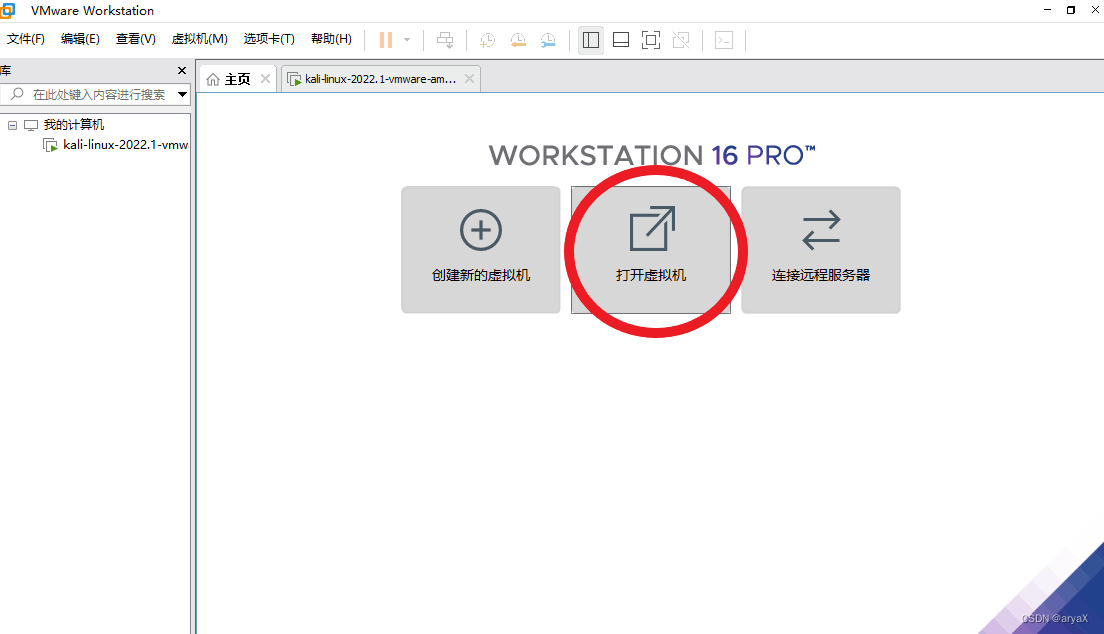Click the home icon on 主页 tab
Viewport: 1104px width, 634px height.
[x=213, y=80]
